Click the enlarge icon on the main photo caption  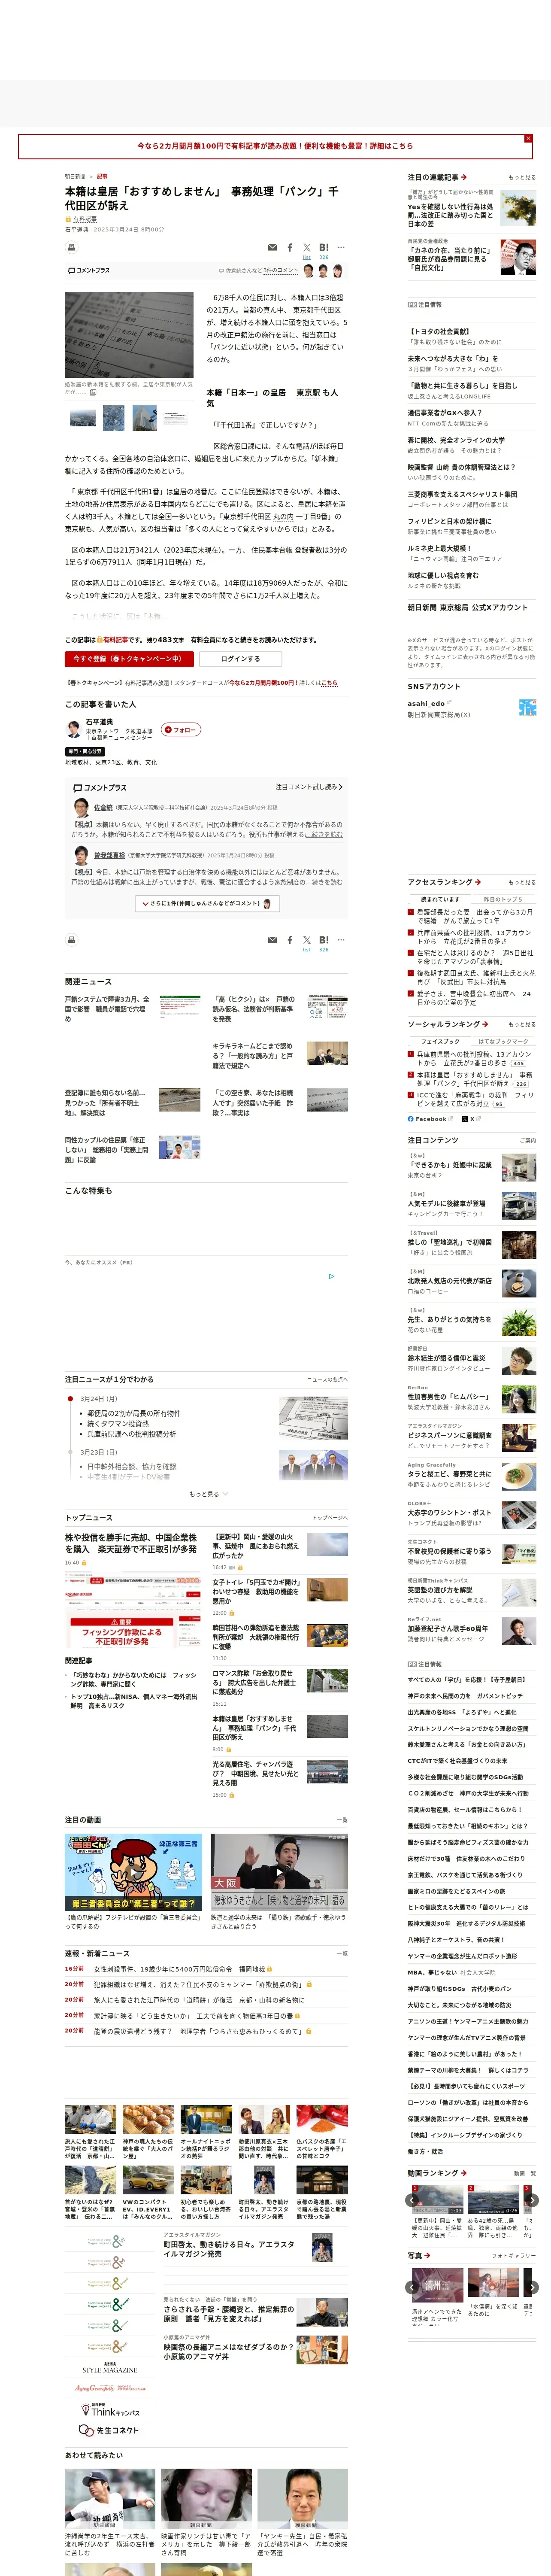tap(93, 393)
